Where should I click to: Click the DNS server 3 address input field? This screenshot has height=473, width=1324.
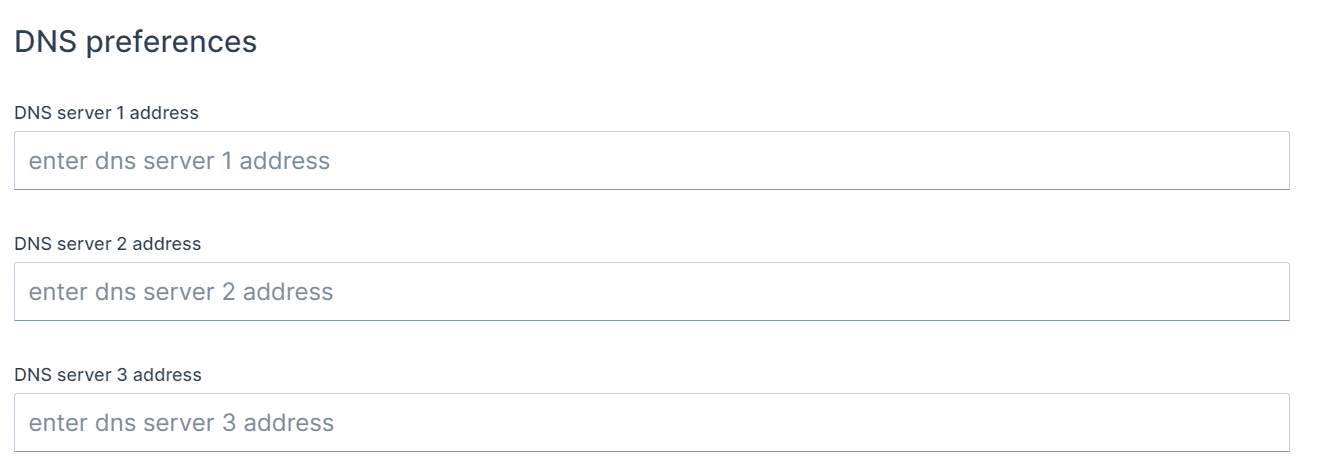click(651, 423)
